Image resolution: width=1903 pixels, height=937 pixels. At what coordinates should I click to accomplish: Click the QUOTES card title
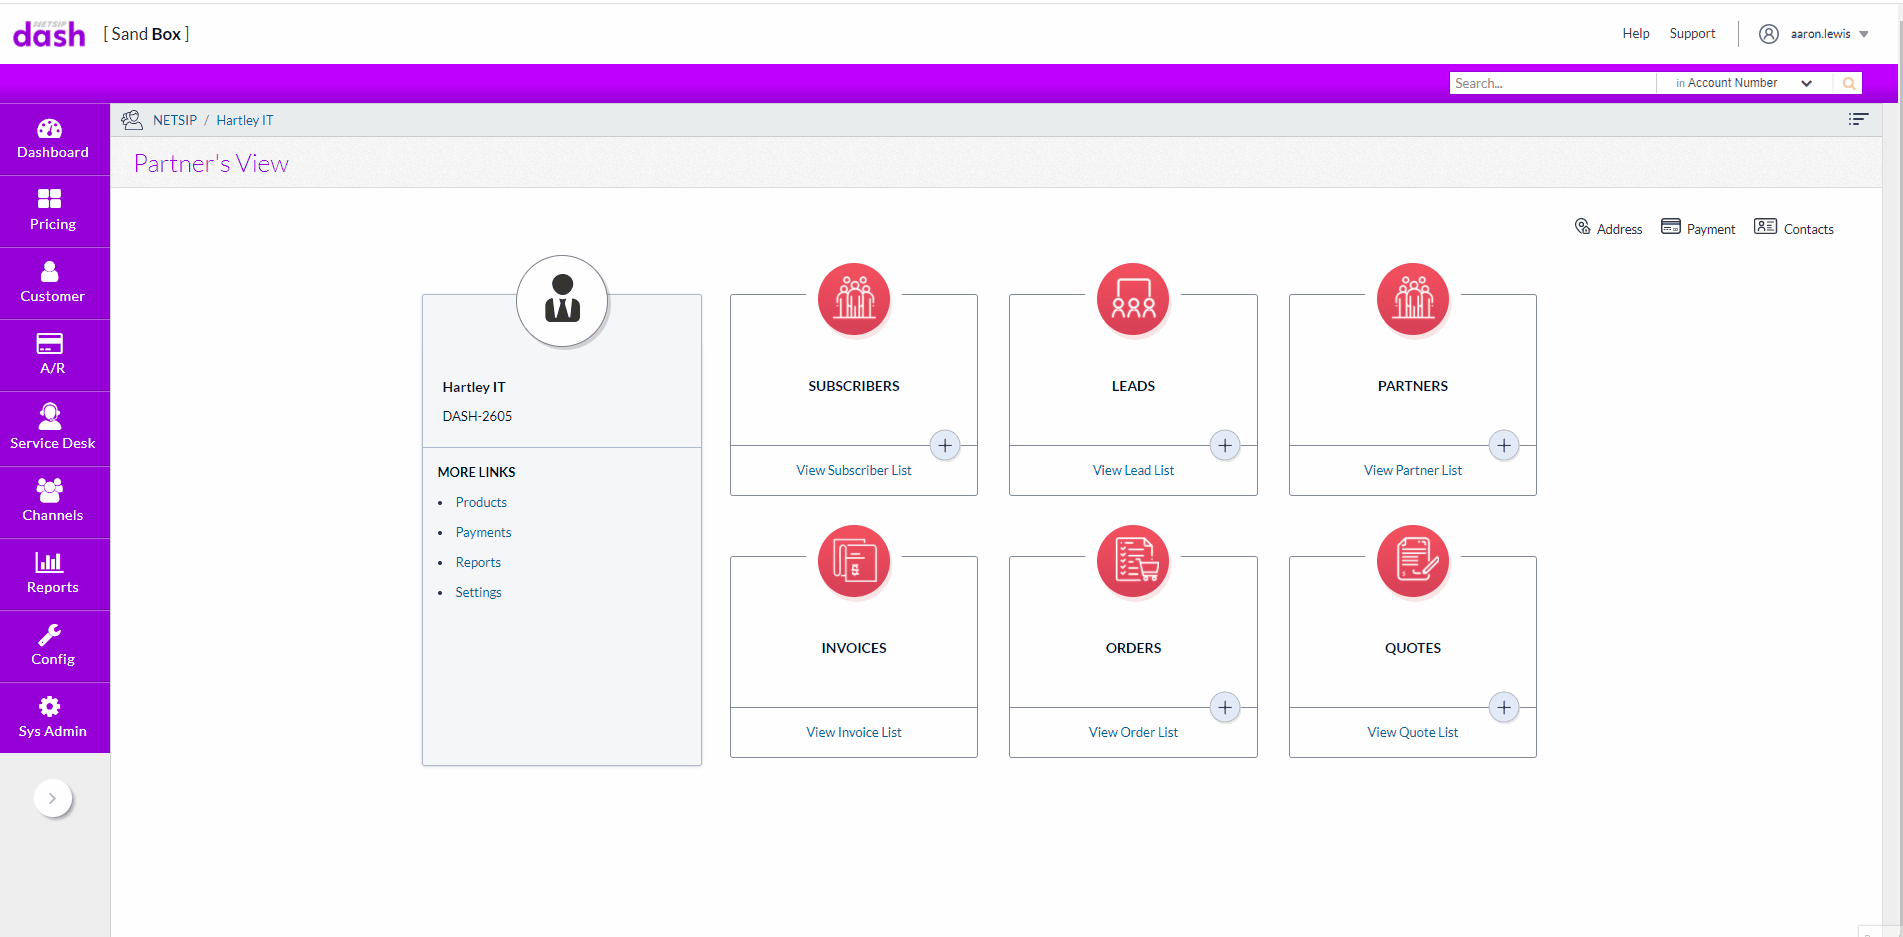[1413, 648]
